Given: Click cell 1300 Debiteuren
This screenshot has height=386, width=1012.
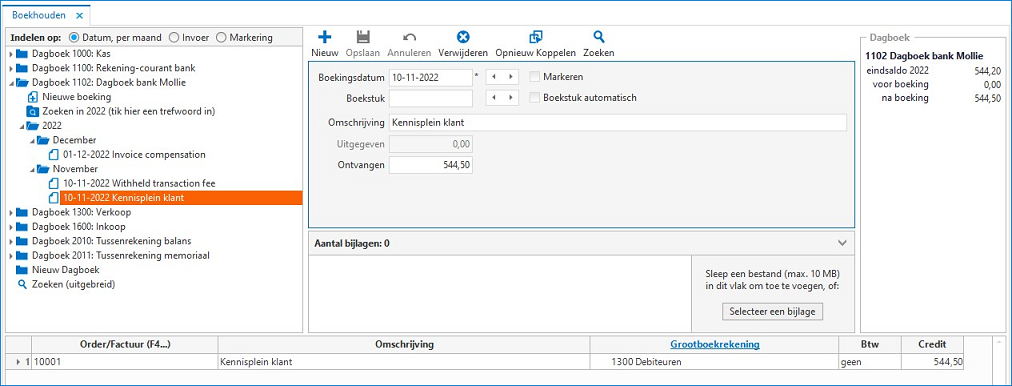Looking at the screenshot, I should [x=714, y=362].
